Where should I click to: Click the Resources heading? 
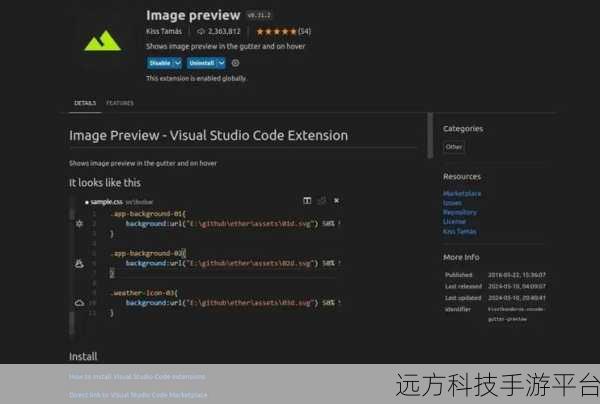tap(462, 177)
